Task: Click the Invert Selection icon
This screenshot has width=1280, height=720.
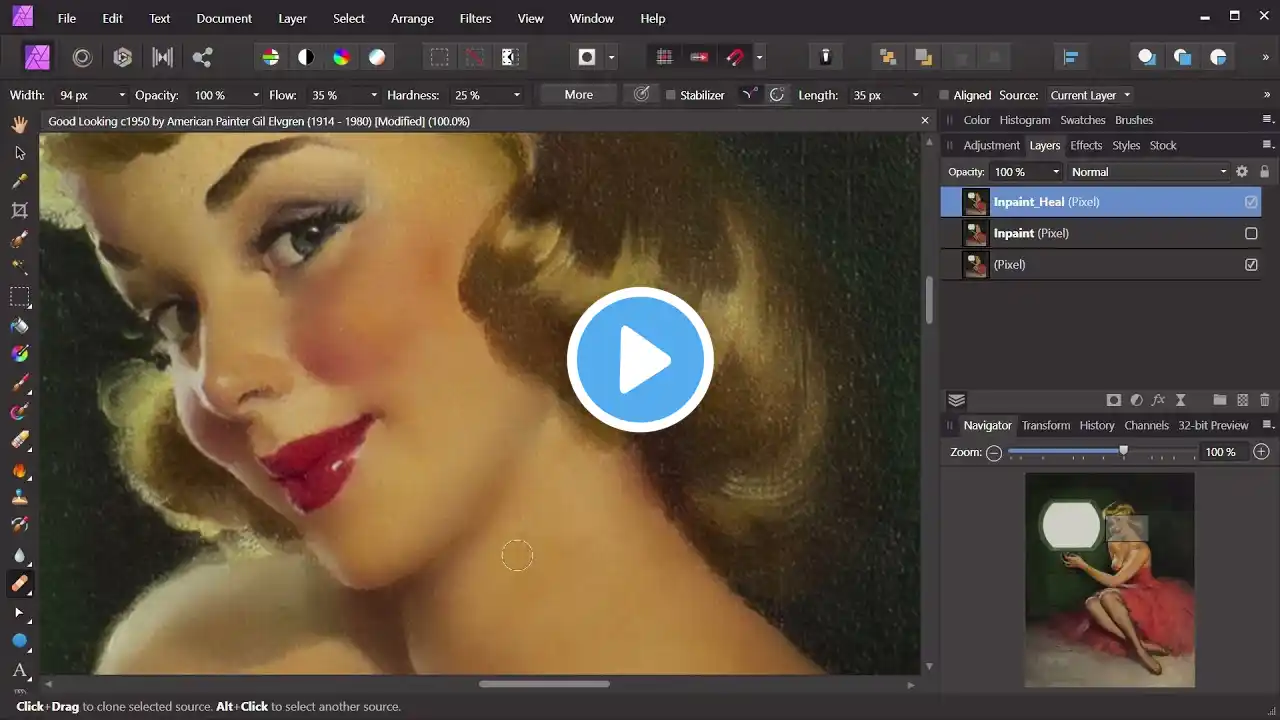Action: pos(510,57)
